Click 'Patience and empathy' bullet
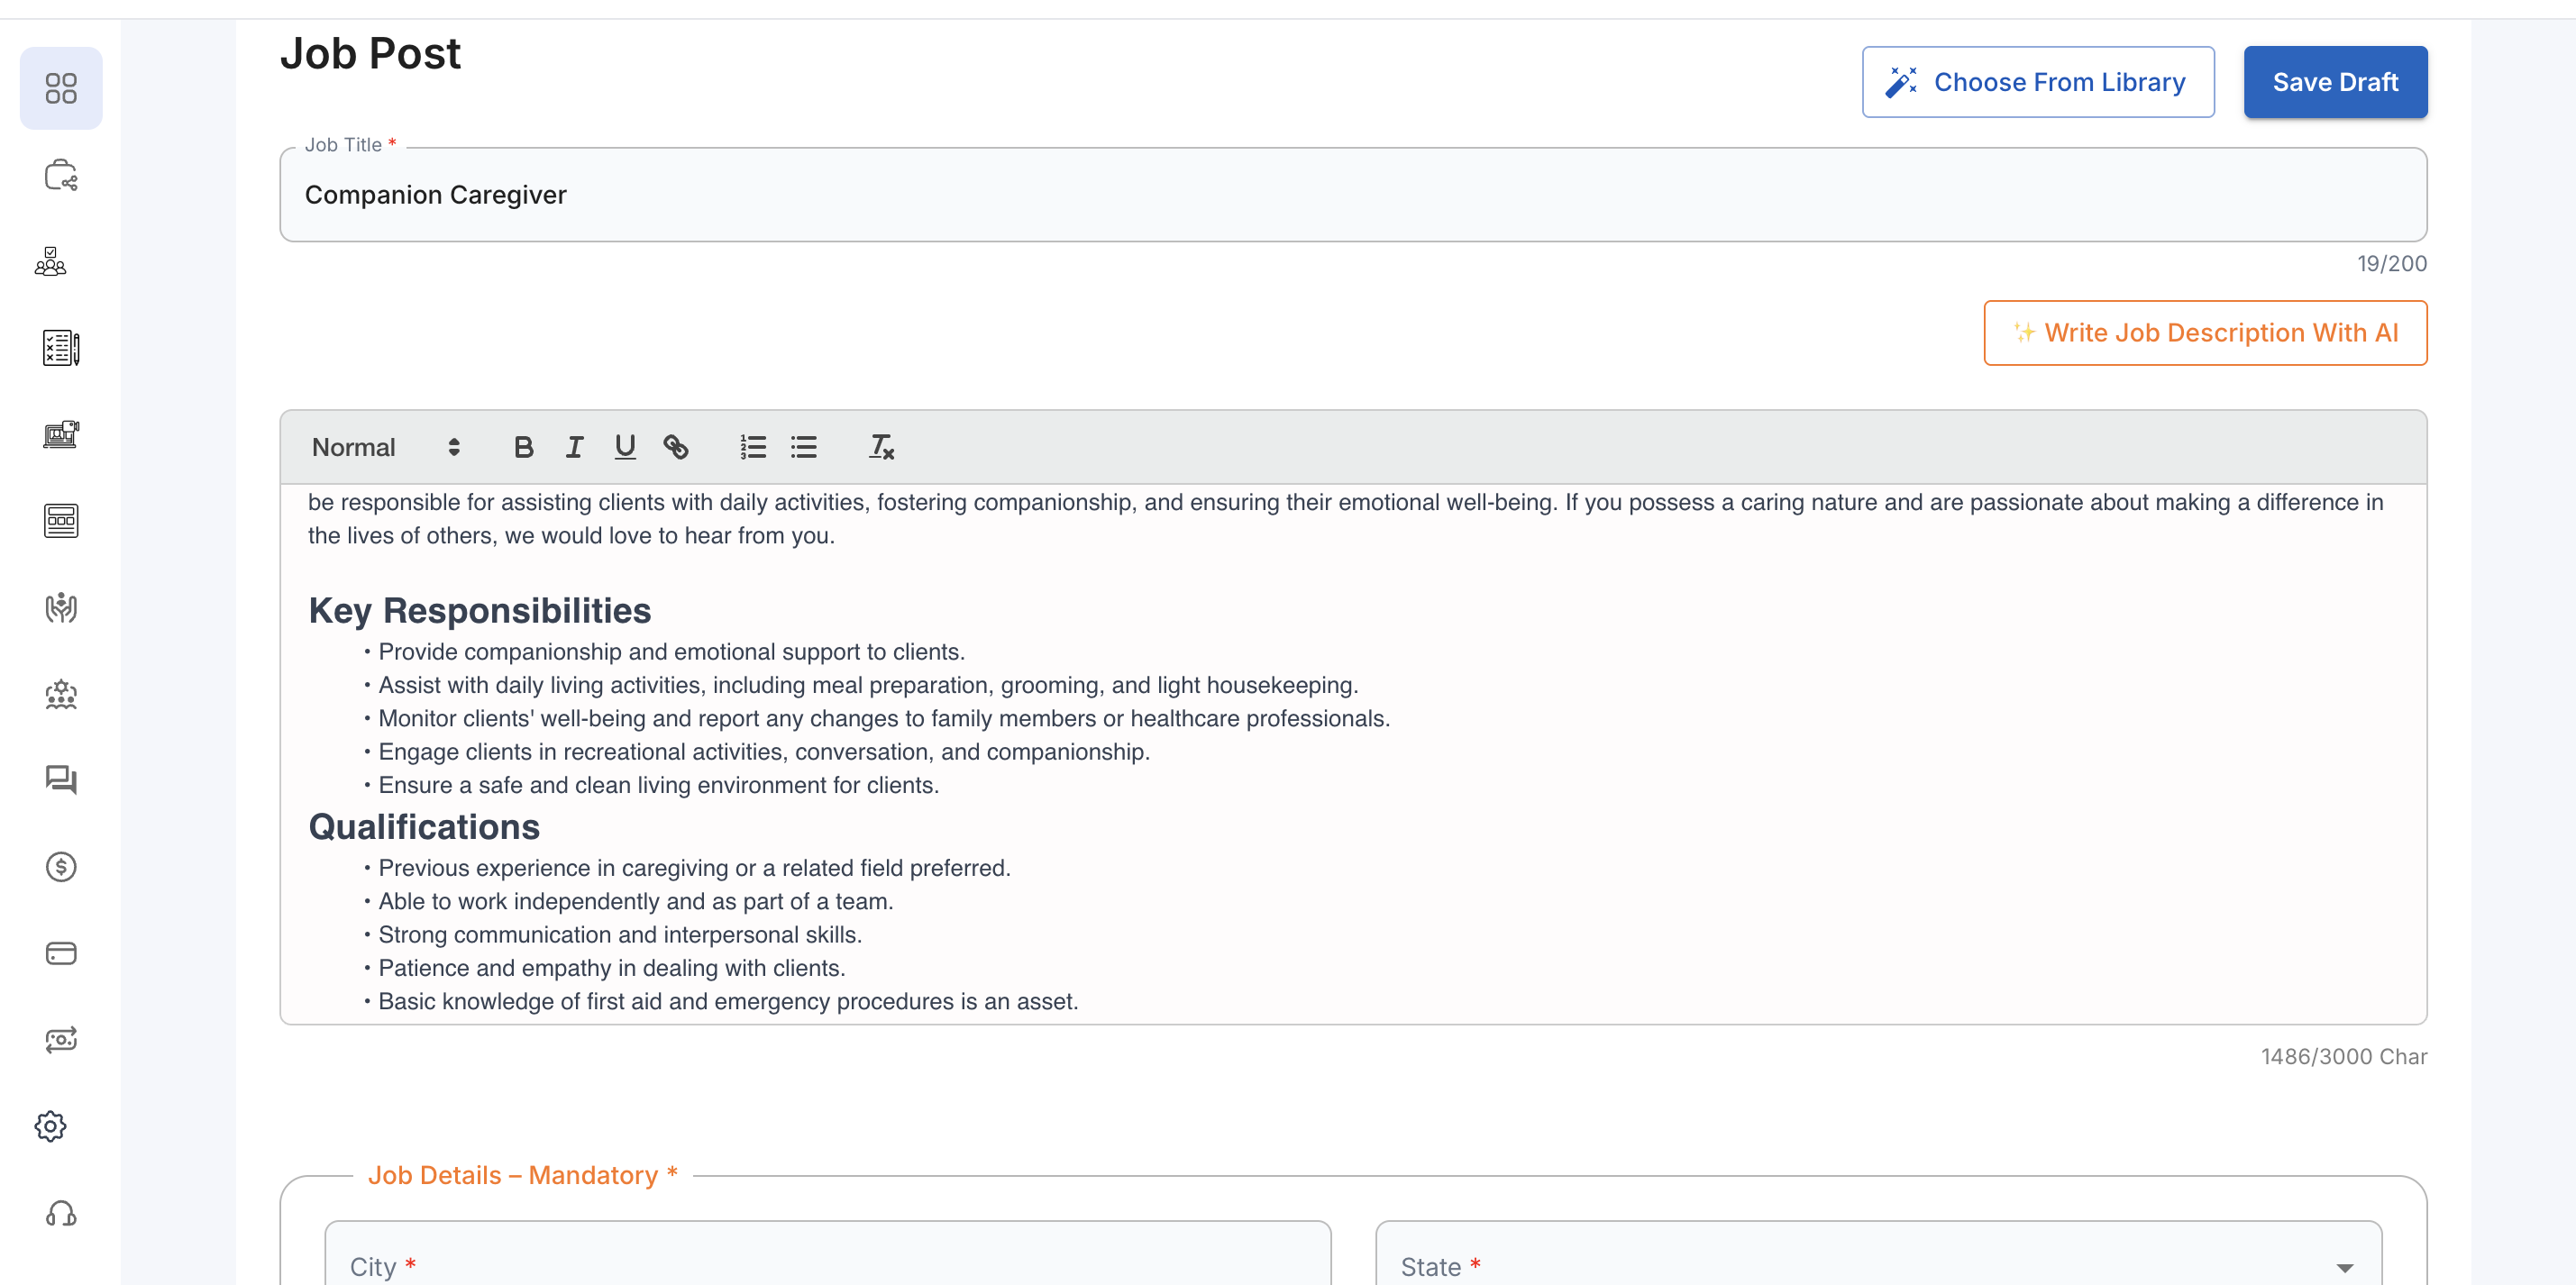 pos(612,968)
